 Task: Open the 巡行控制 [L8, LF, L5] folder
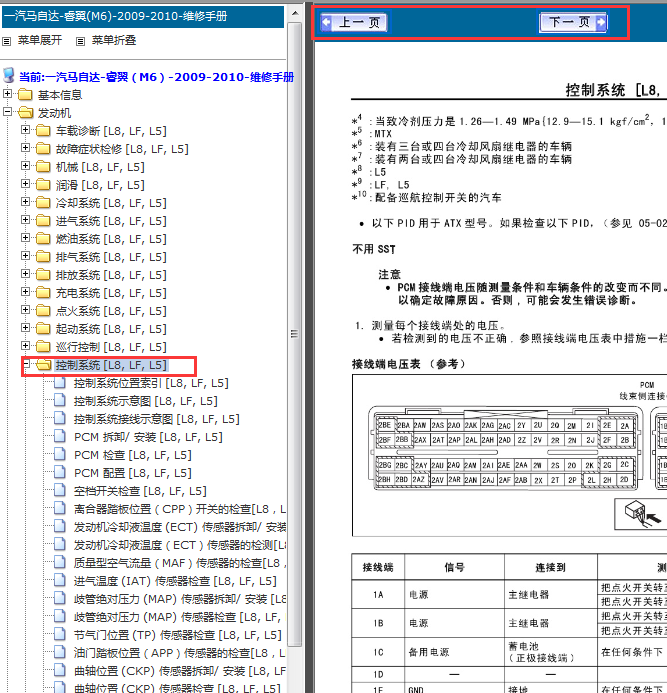pos(111,347)
